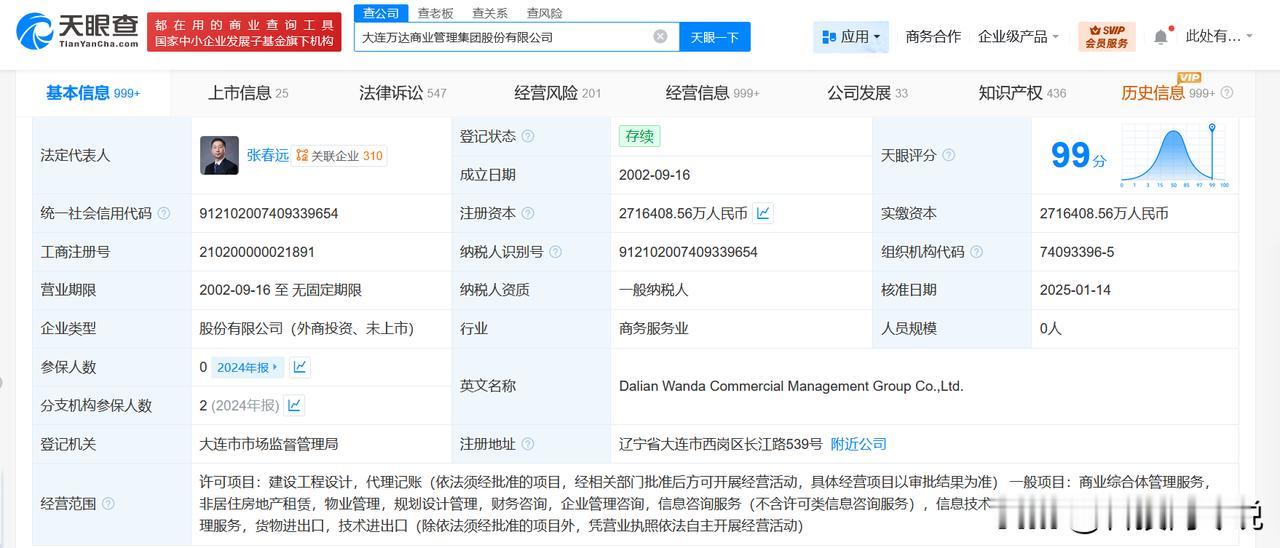Click the score distribution curve chart
This screenshot has height=548, width=1280.
[1175, 157]
